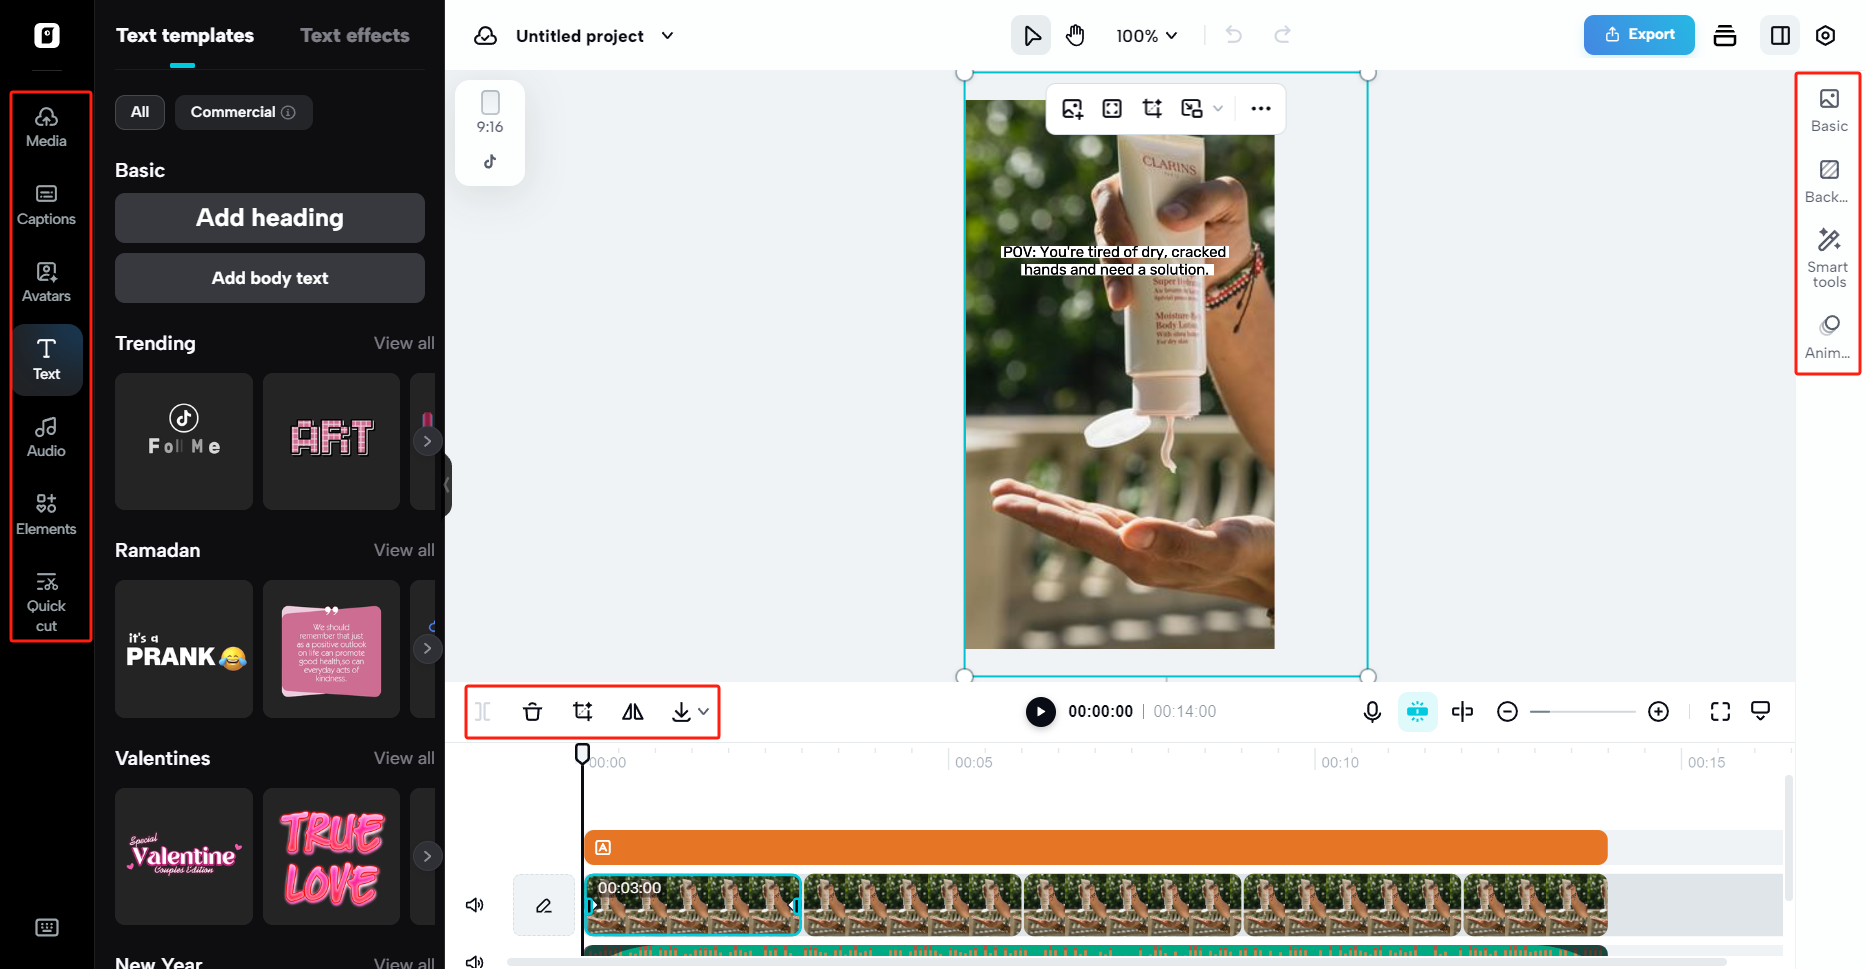
Task: Delete the selected clip using the trash icon
Action: 533,711
